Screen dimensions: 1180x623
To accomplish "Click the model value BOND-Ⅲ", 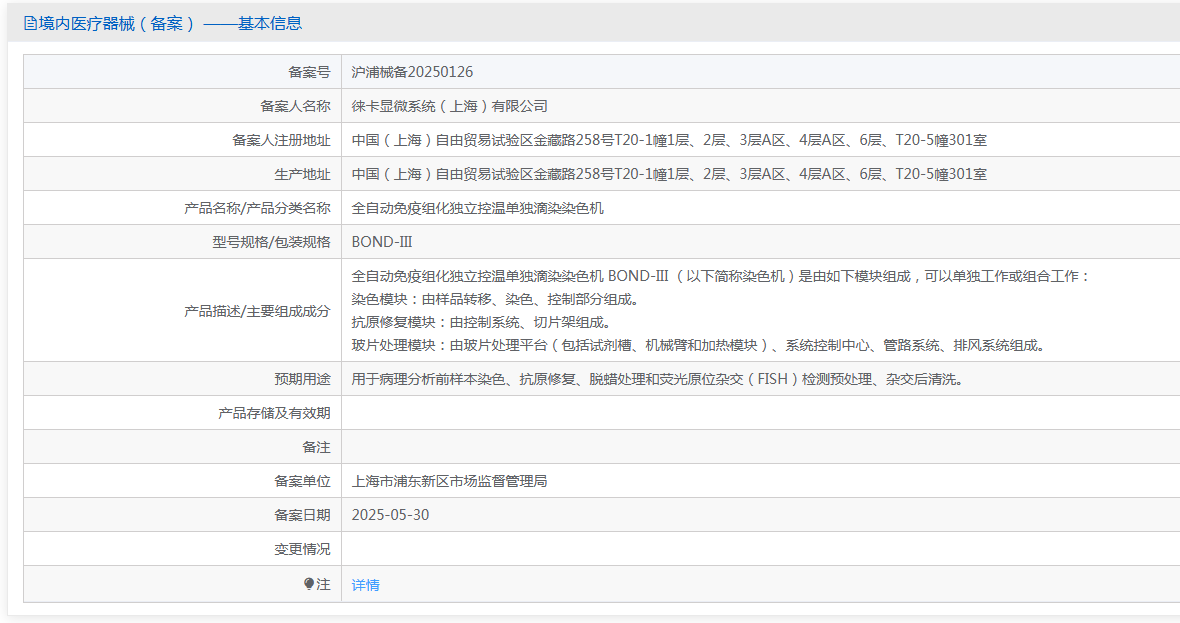I will 382,242.
